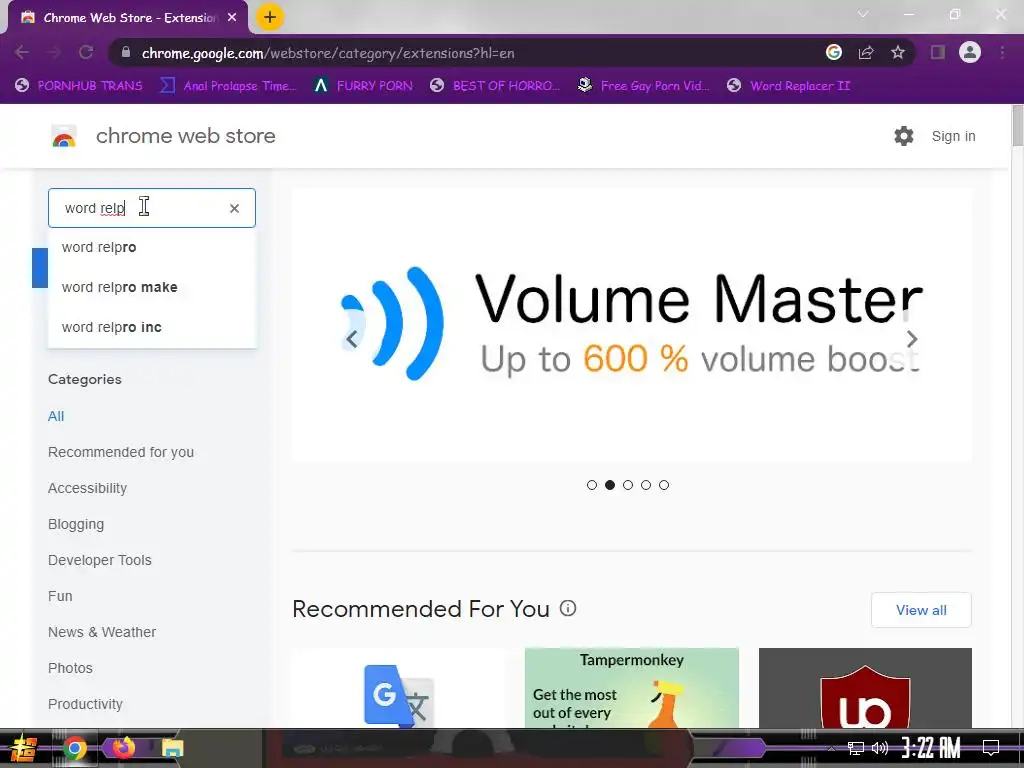This screenshot has width=1024, height=768.
Task: Go back with the browser back arrow
Action: pyautogui.click(x=22, y=52)
